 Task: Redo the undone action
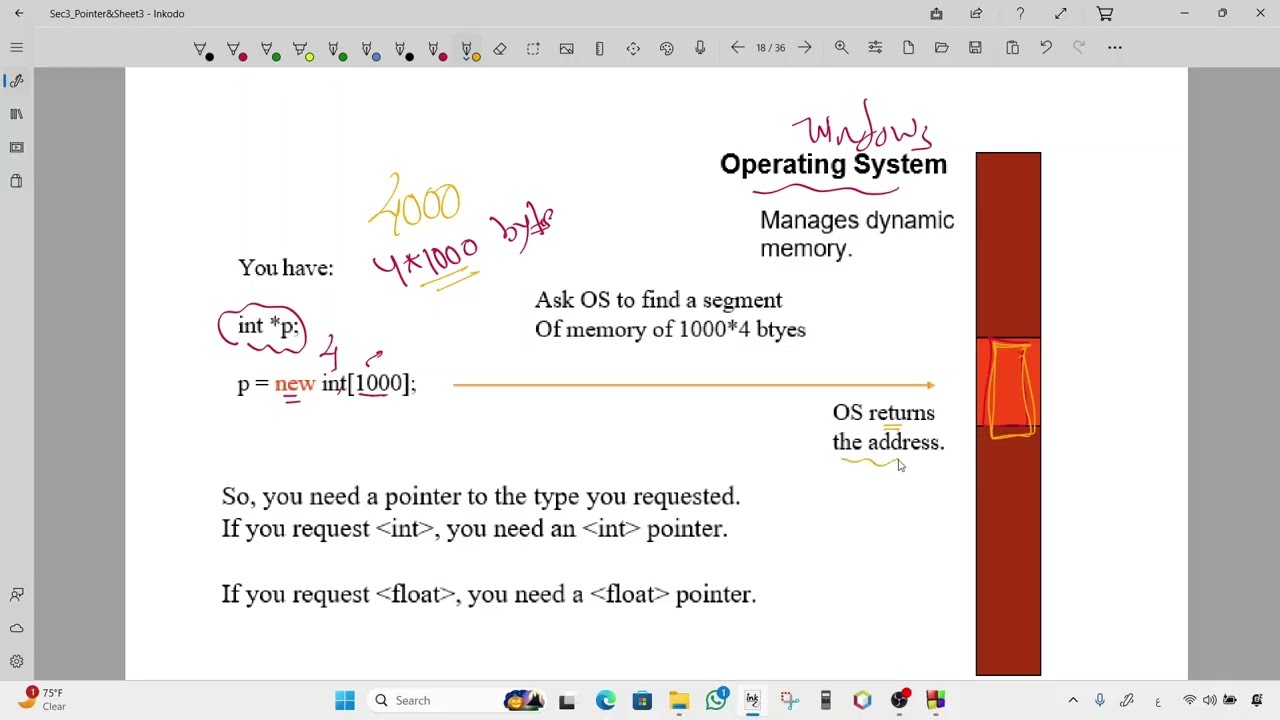click(1079, 48)
